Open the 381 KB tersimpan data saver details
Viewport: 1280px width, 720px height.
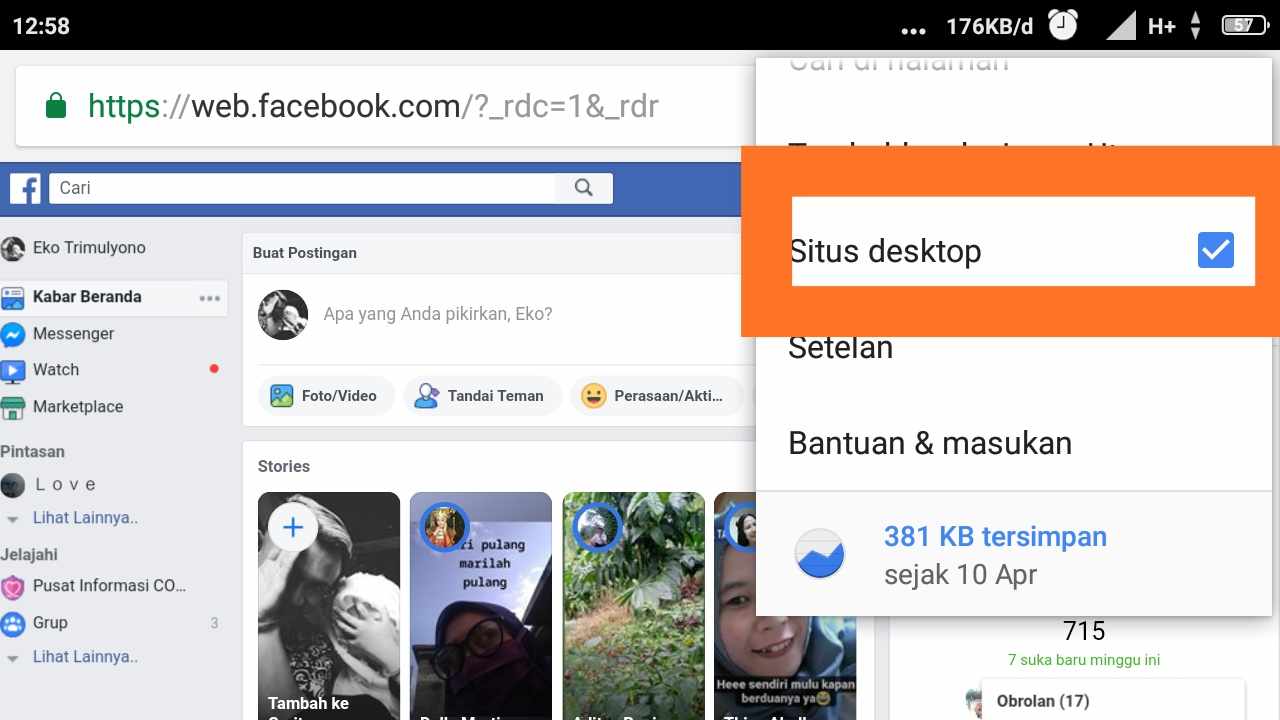(x=995, y=537)
